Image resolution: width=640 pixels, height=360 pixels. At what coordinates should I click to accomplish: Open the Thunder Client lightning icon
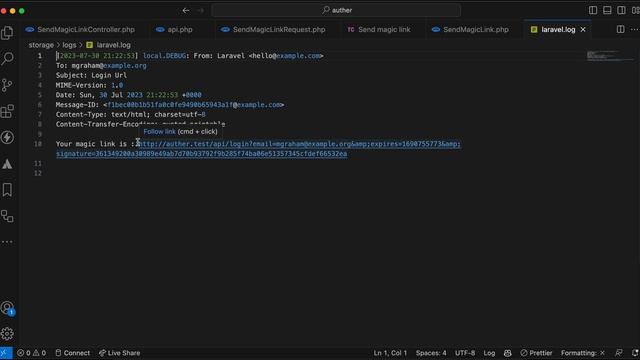click(7, 138)
